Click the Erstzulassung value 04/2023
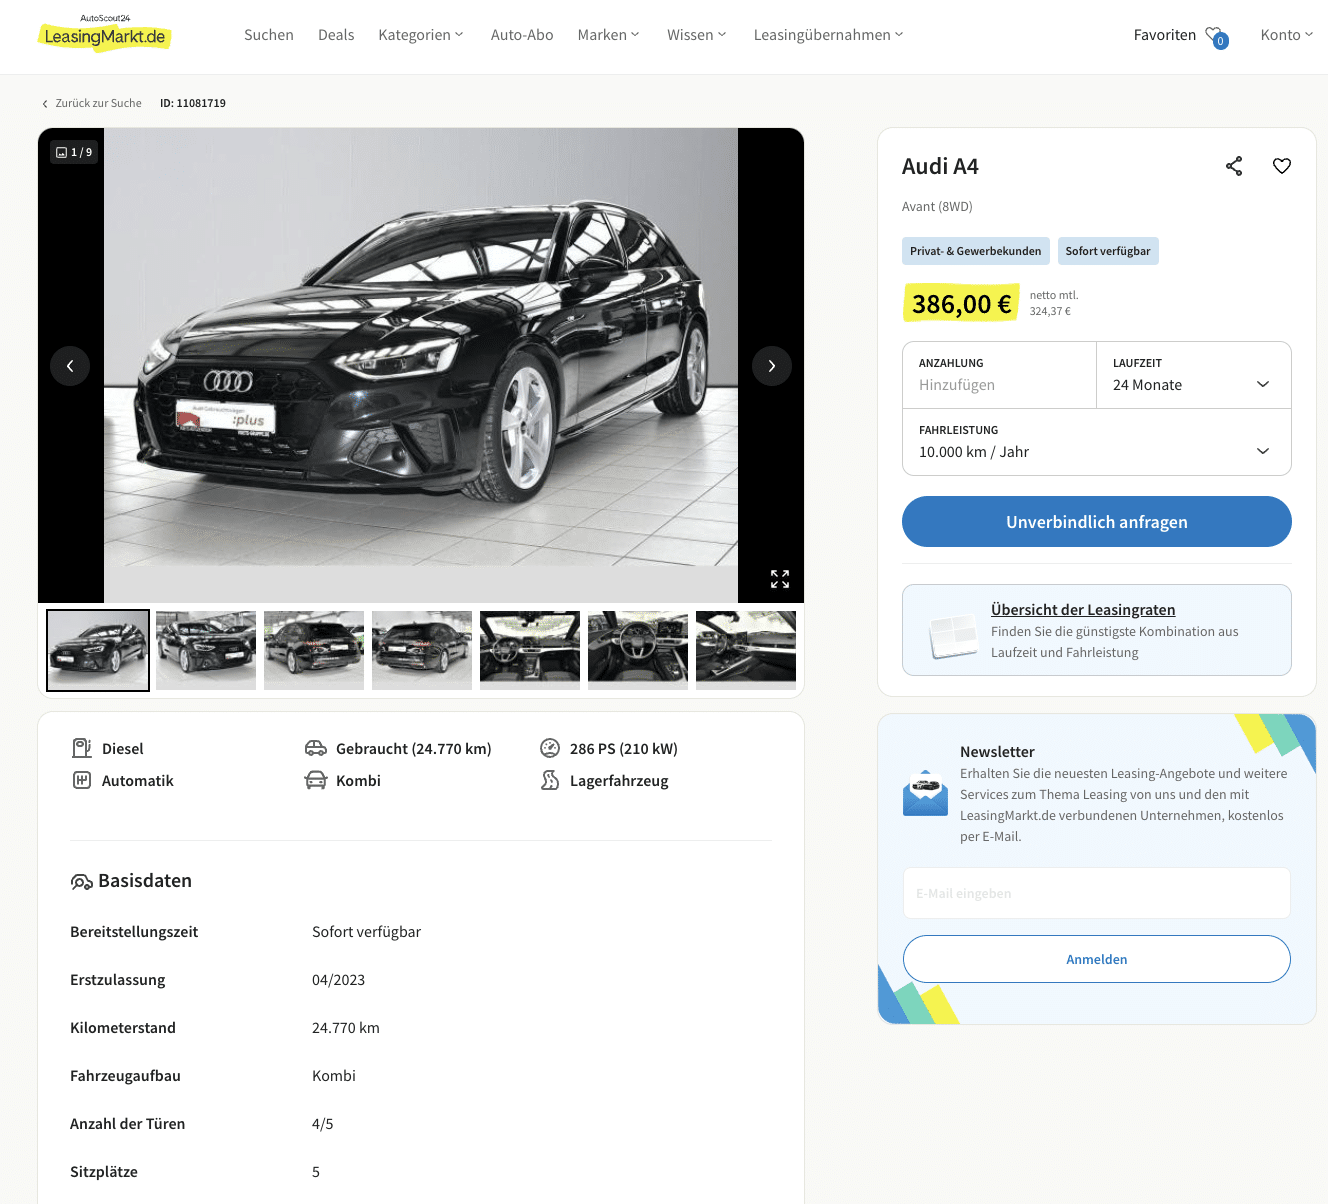1328x1204 pixels. 338,980
